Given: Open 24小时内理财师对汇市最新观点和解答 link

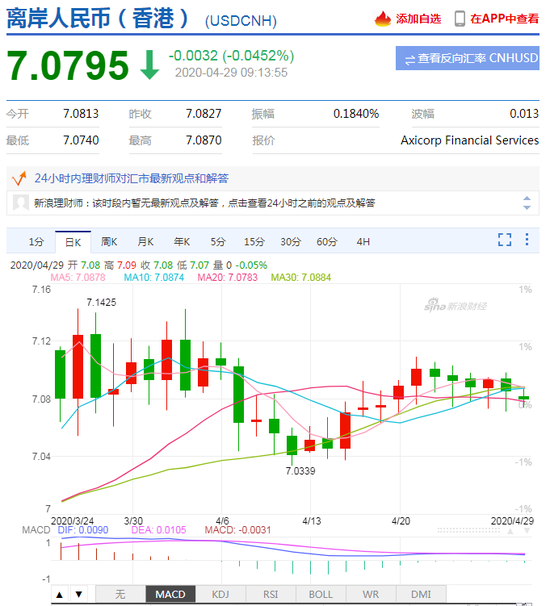Looking at the screenshot, I should tap(131, 178).
